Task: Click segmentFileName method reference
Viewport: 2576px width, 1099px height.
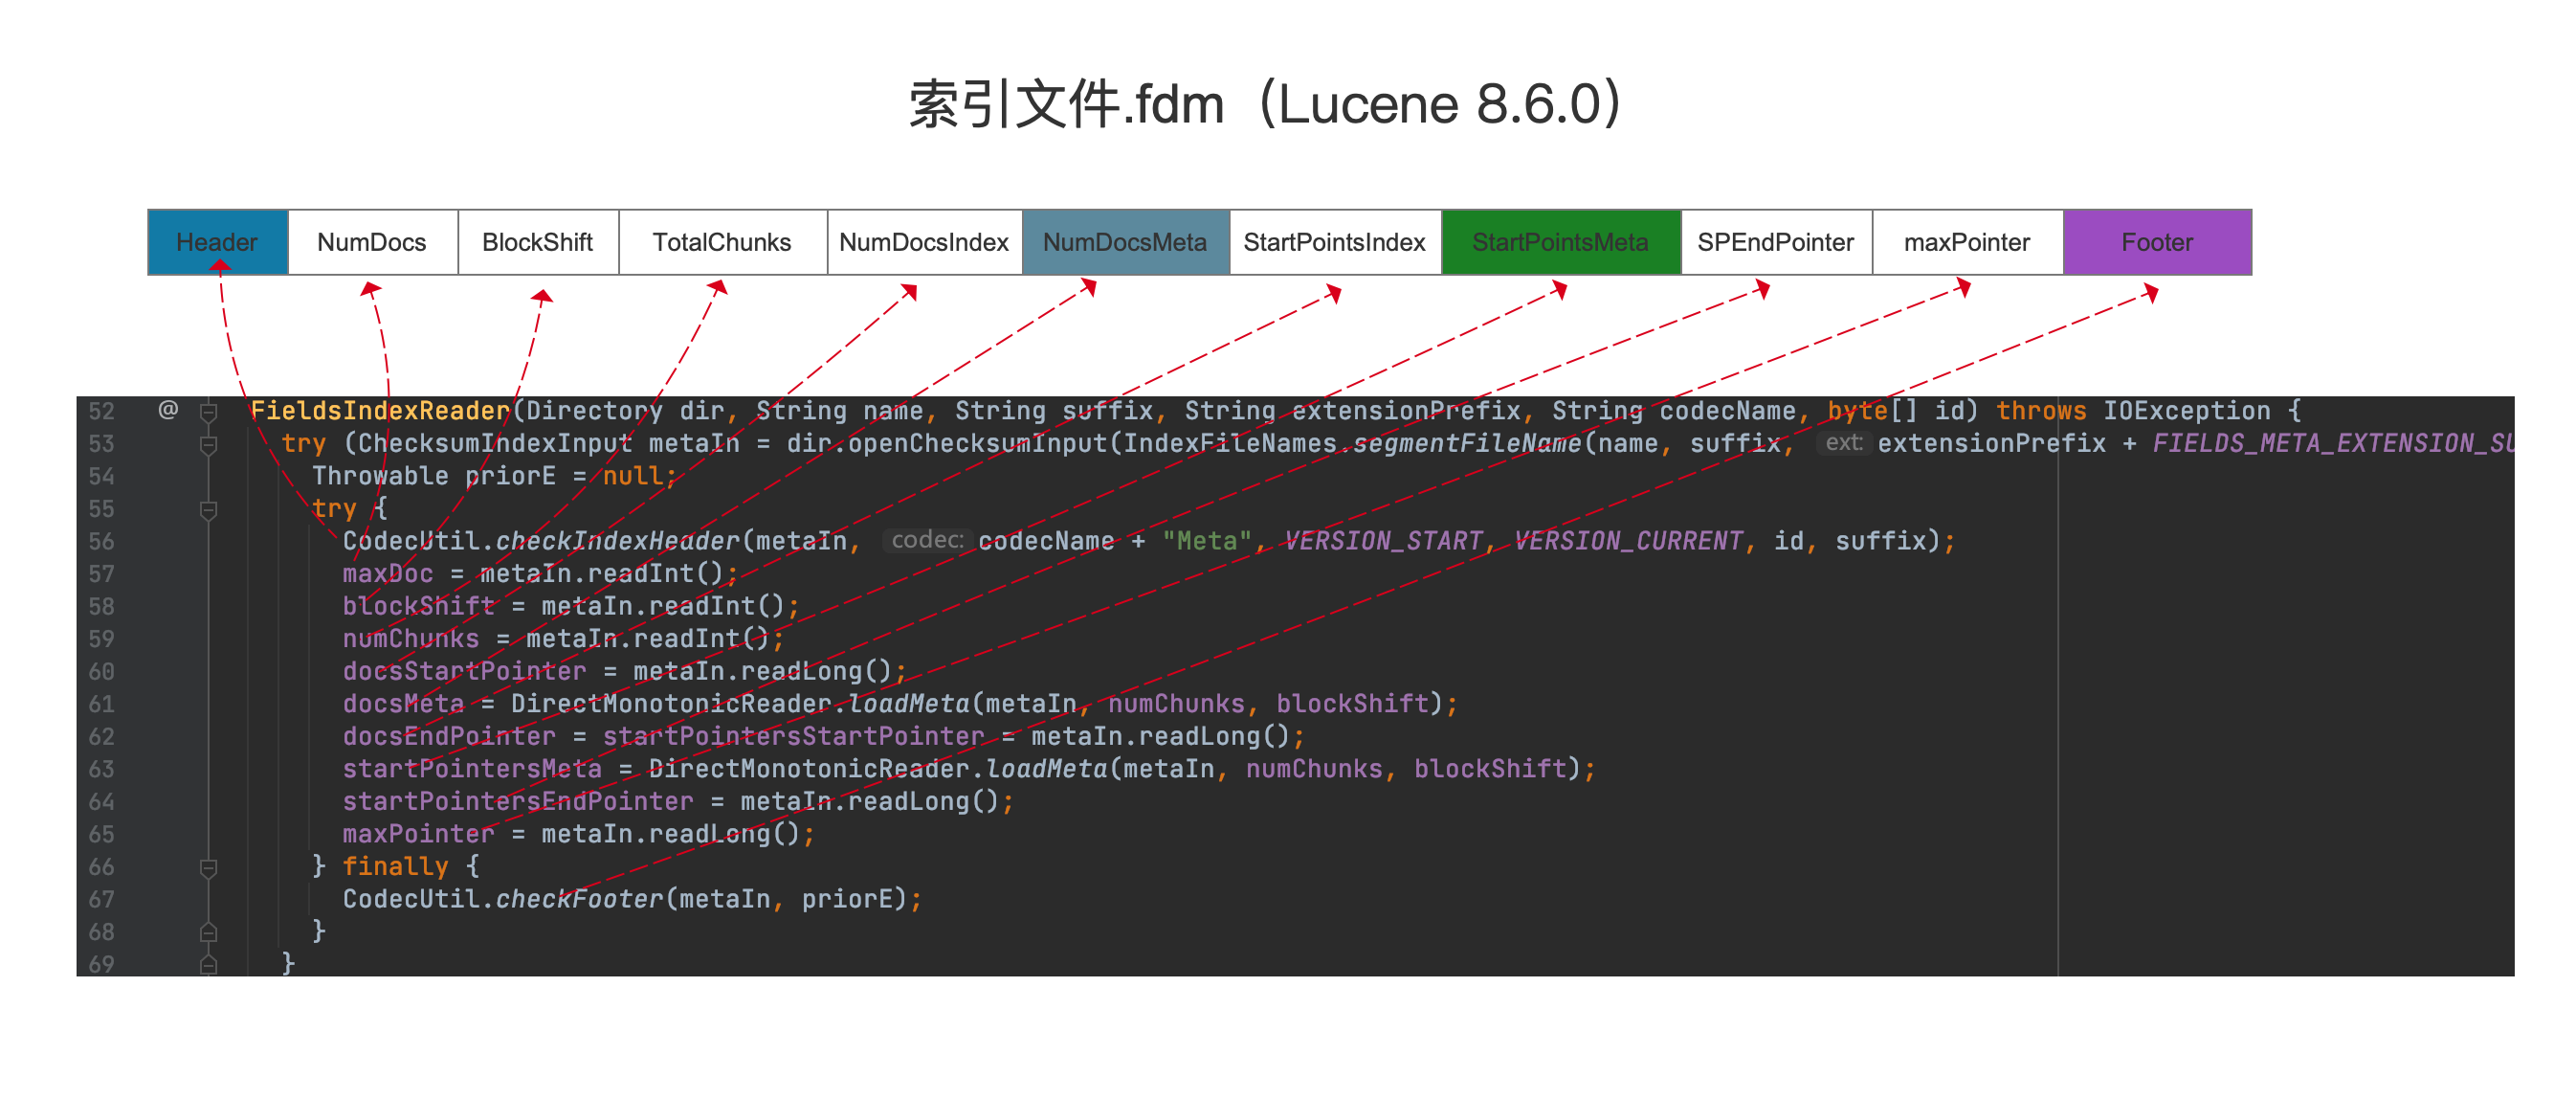Action: [1467, 444]
